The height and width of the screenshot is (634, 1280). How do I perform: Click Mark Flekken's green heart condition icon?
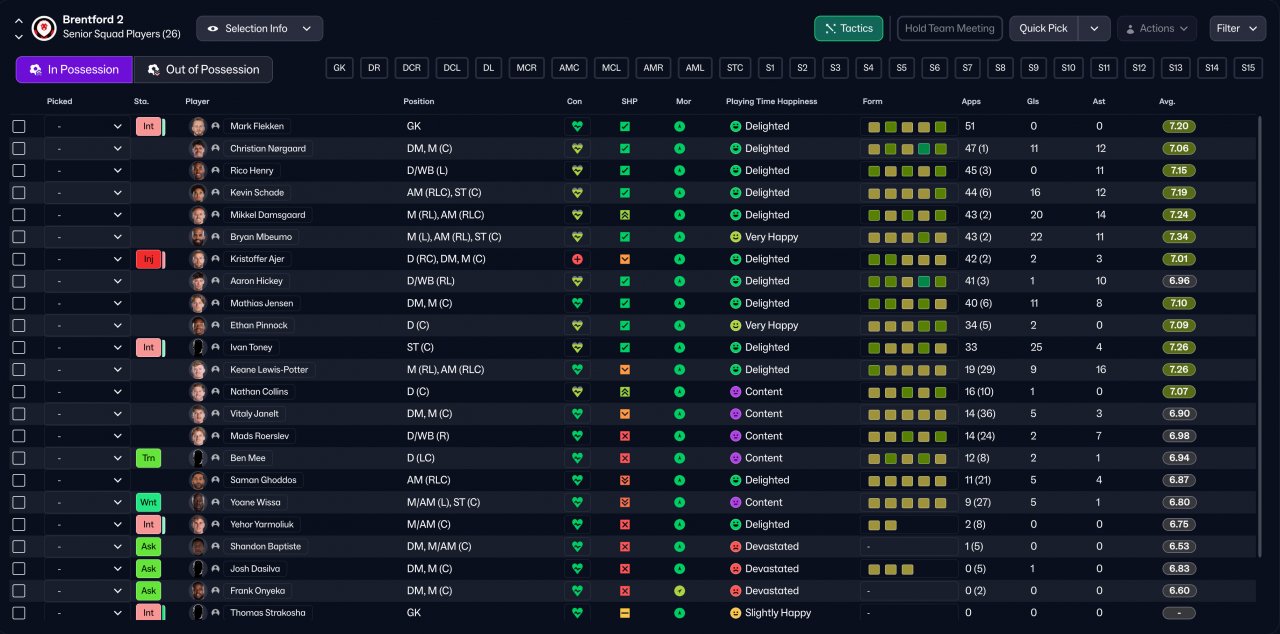point(577,127)
